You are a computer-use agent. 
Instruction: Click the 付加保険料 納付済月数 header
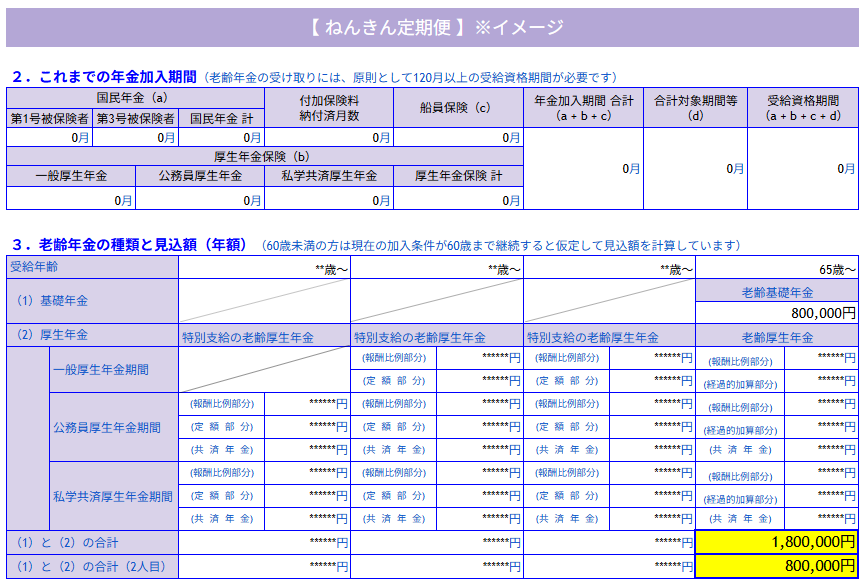pyautogui.click(x=329, y=108)
